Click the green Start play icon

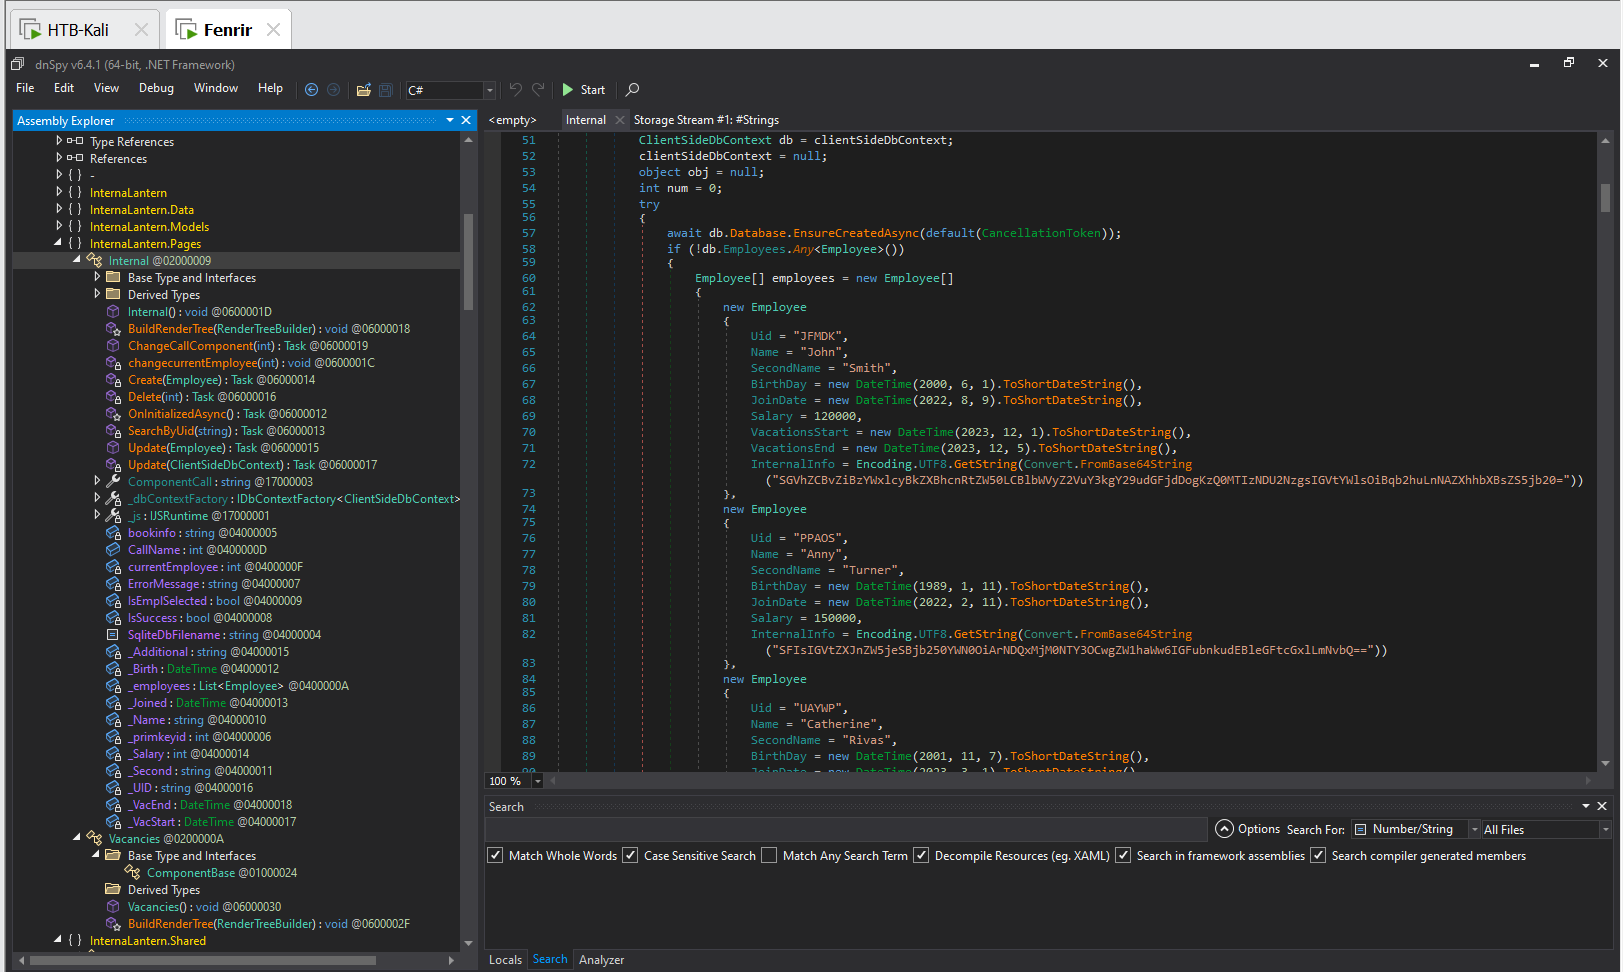tap(567, 90)
